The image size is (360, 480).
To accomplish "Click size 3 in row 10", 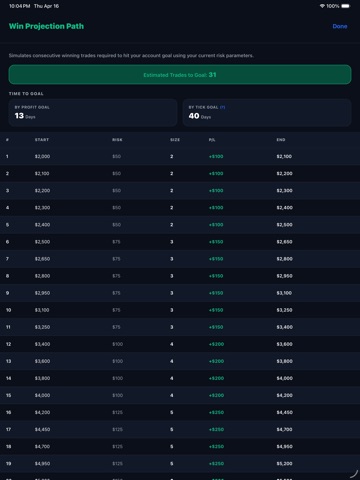I will point(172,310).
